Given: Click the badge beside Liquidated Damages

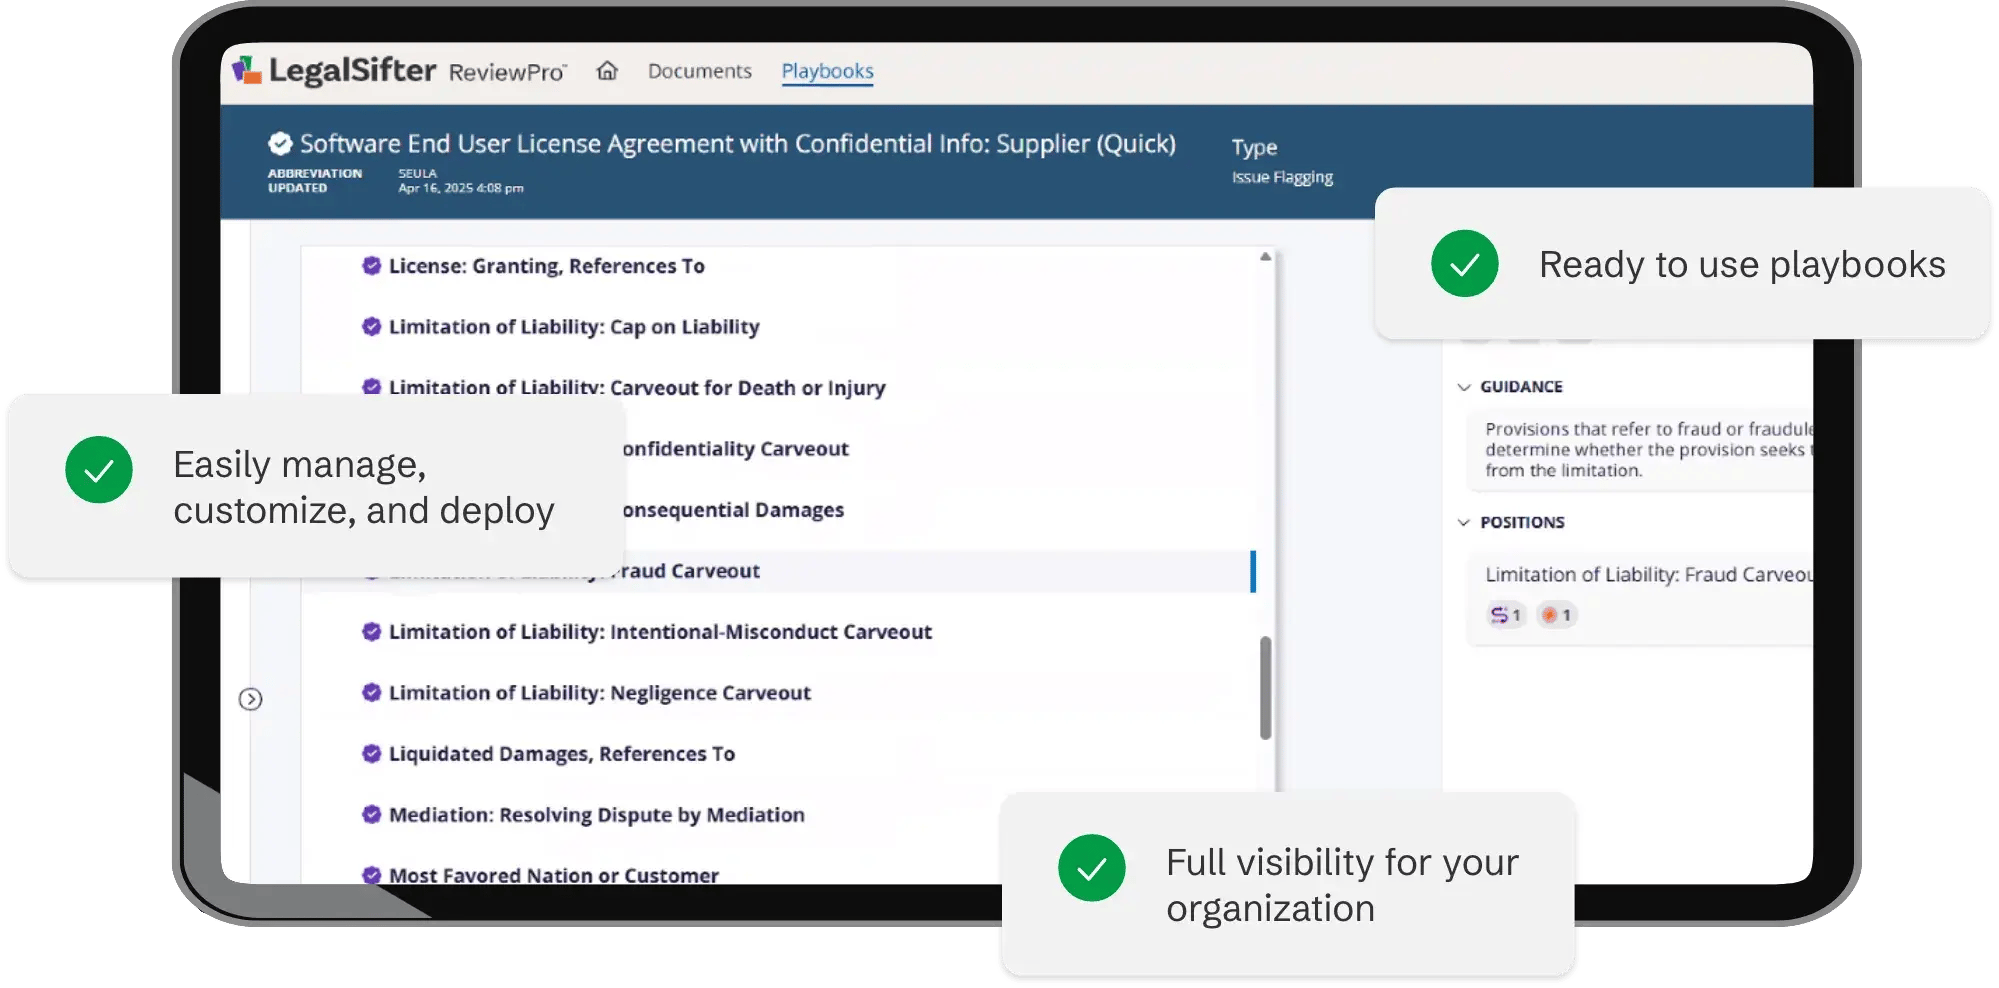Looking at the screenshot, I should click(x=371, y=754).
